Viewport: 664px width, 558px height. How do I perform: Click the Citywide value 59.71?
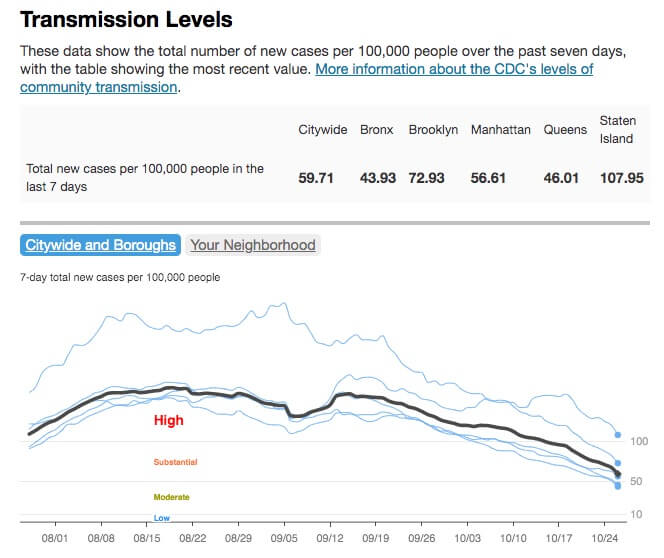tap(322, 178)
